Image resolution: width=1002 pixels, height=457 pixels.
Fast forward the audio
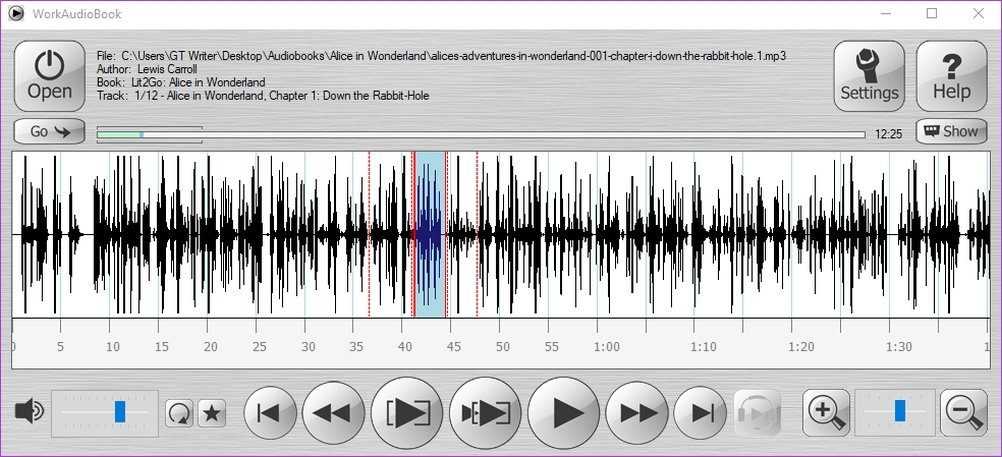(639, 412)
